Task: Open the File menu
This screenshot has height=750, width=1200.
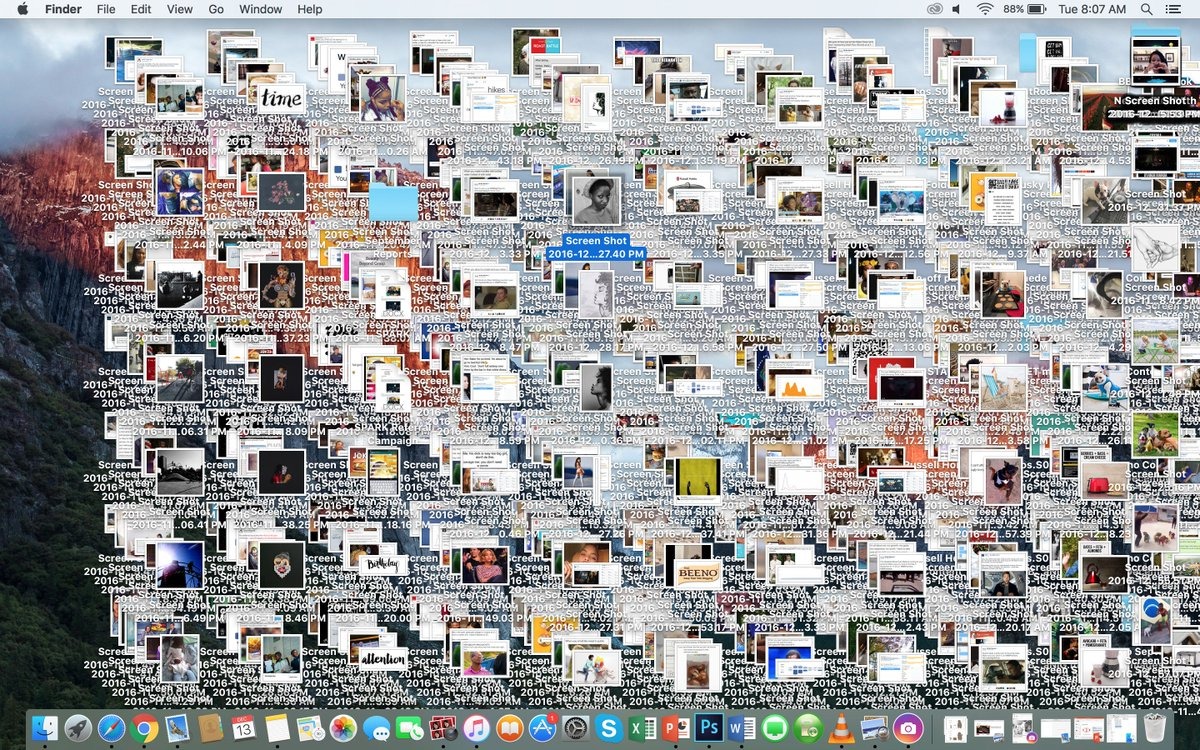Action: 105,9
